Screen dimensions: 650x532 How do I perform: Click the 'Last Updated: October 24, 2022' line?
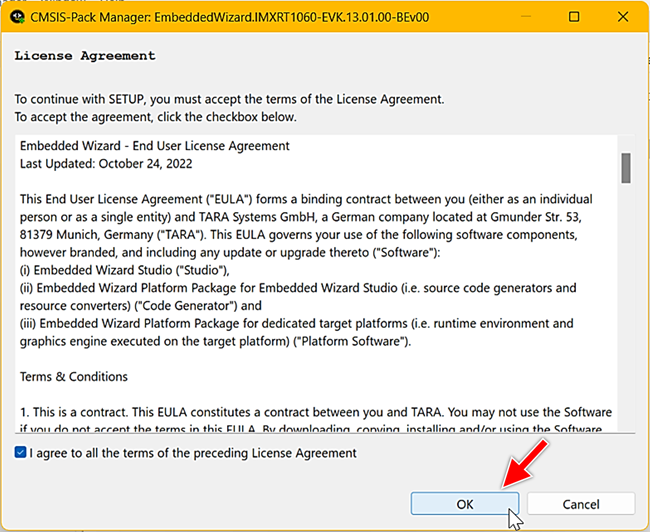tap(106, 163)
